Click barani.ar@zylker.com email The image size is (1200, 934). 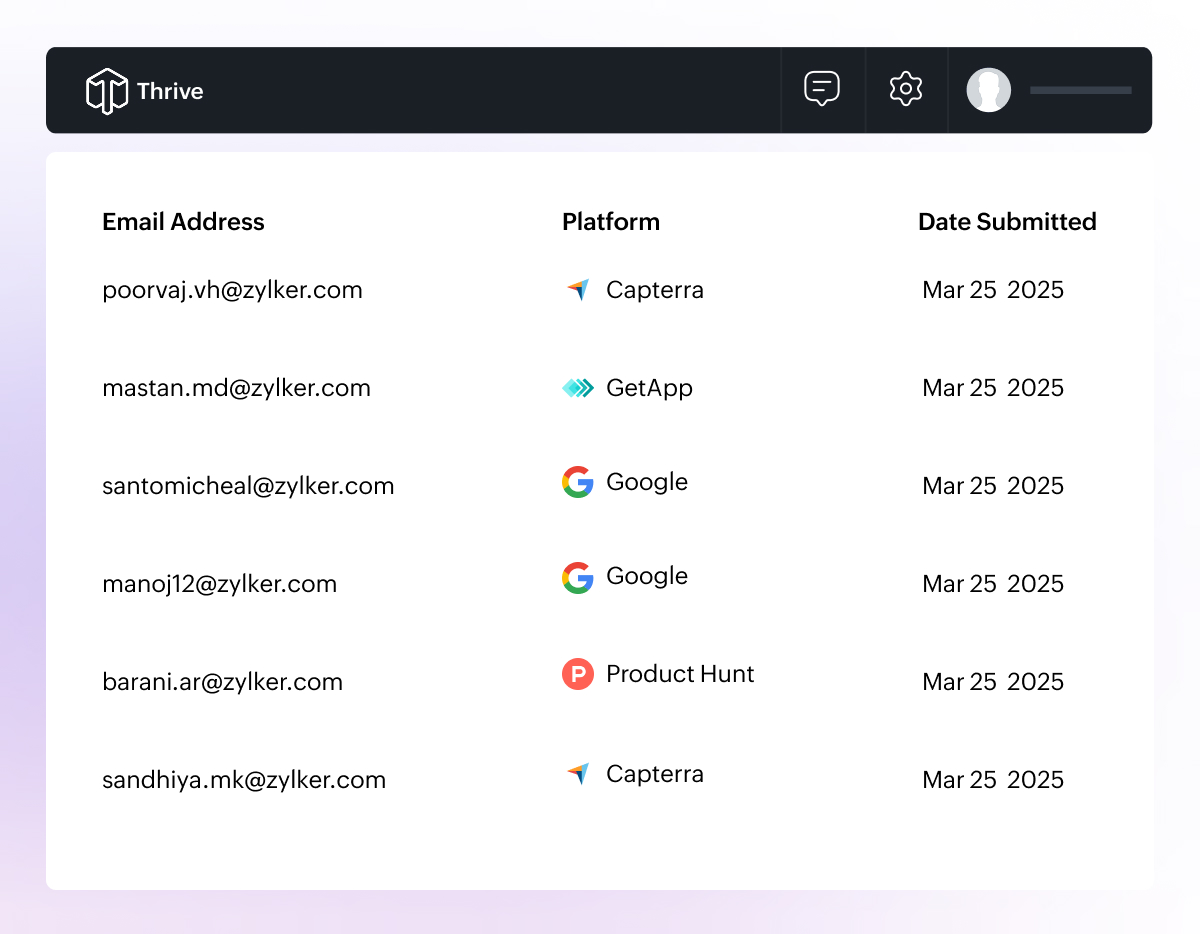(x=222, y=682)
